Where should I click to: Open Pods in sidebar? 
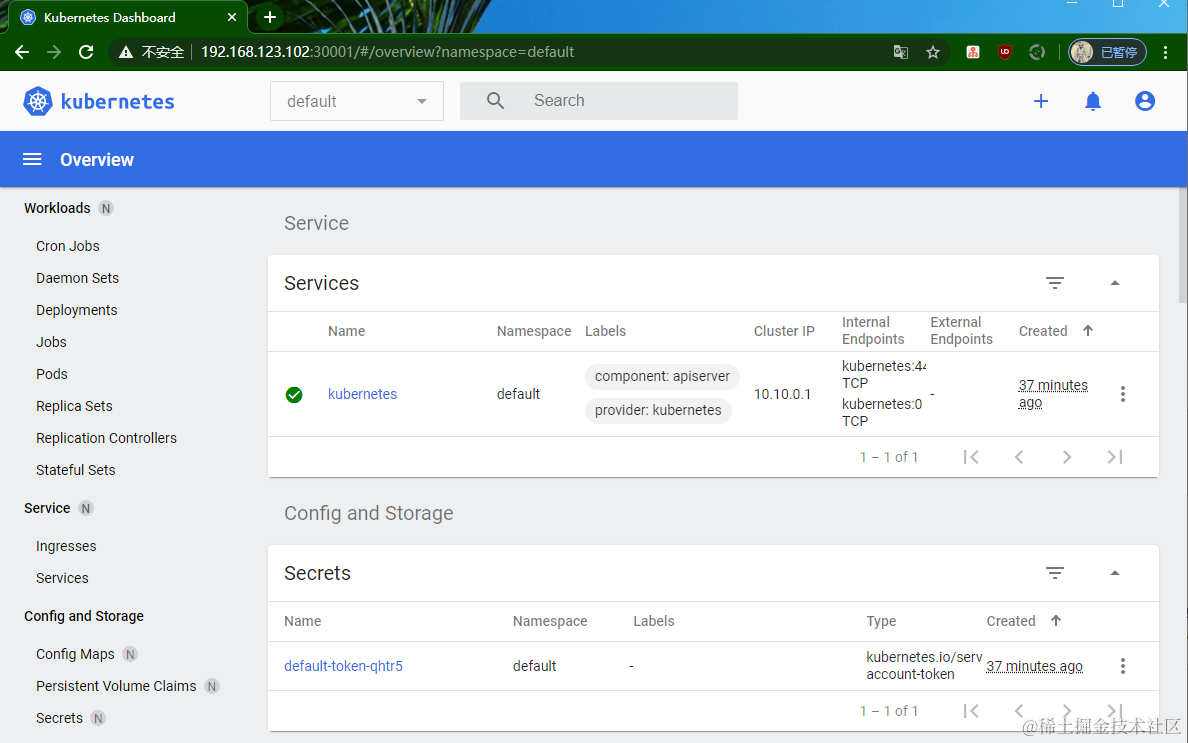pyautogui.click(x=52, y=374)
